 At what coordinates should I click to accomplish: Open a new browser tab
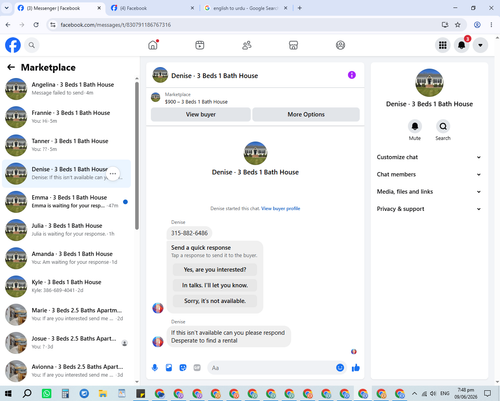300,8
